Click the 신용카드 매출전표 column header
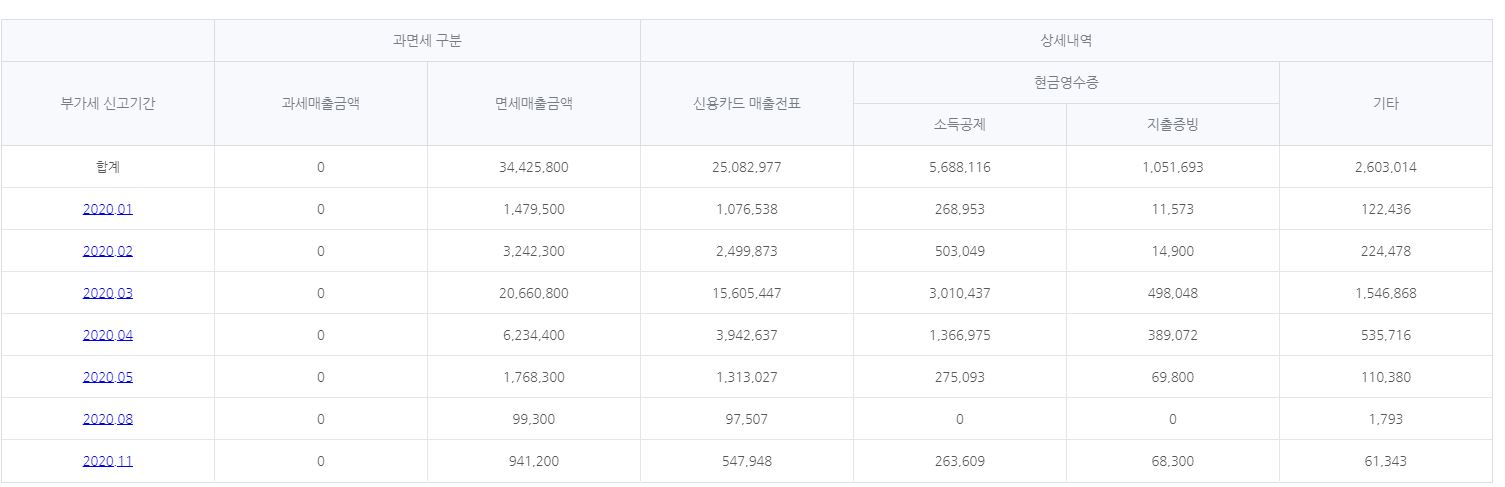Screen dimensions: 1505x487 coord(746,104)
